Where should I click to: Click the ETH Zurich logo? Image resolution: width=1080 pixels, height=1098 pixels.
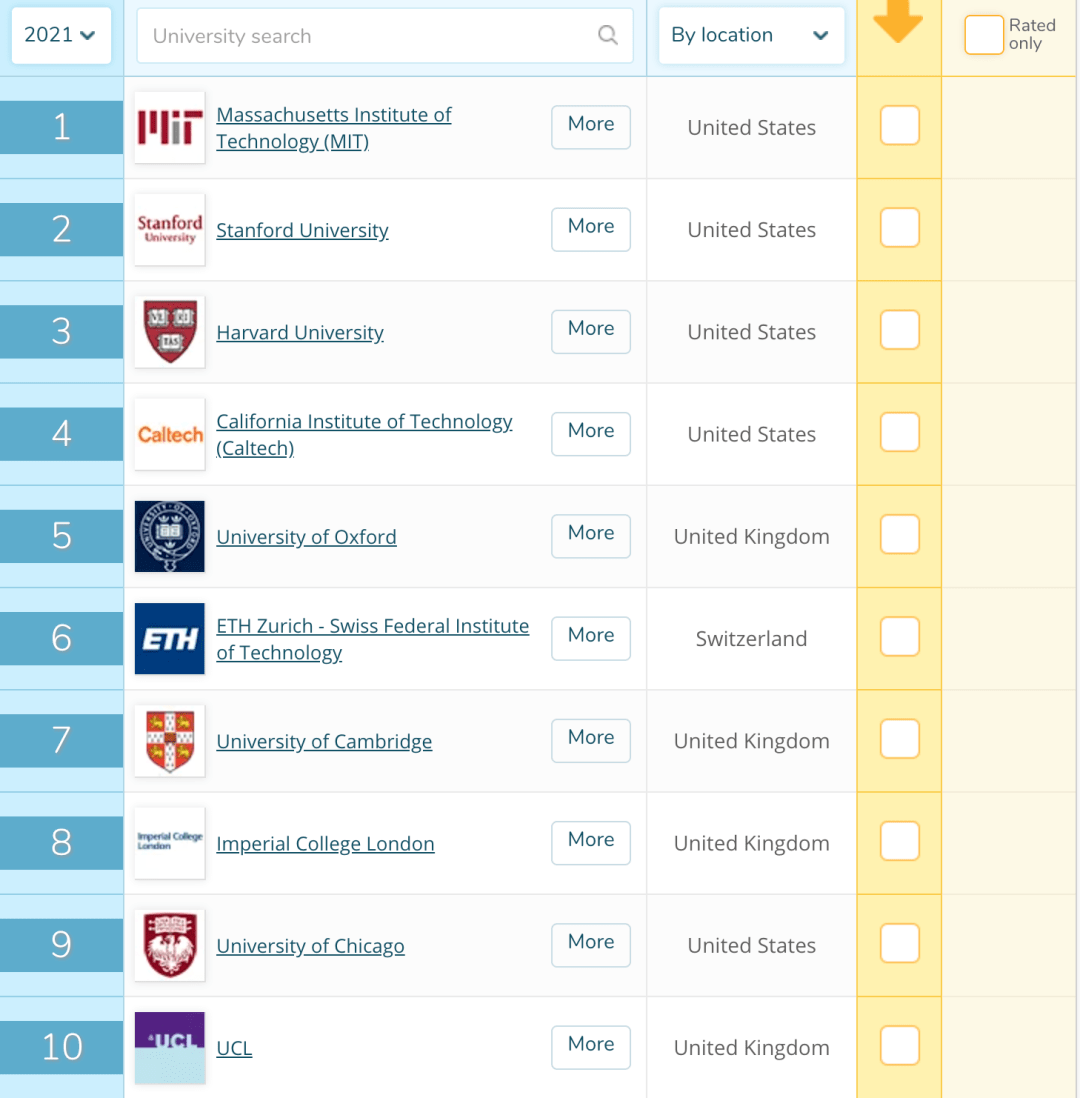click(169, 639)
